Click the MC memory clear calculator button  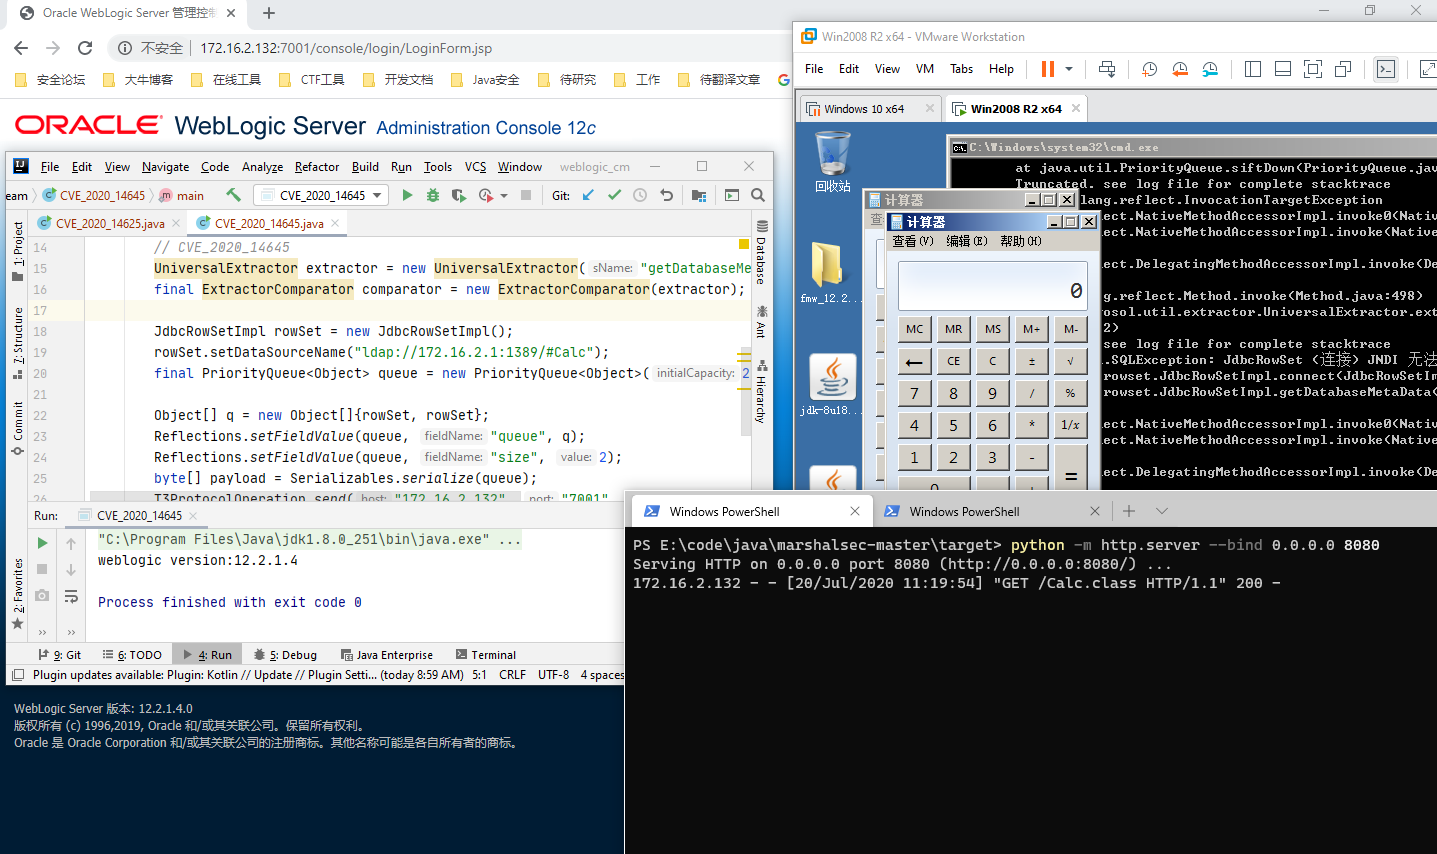click(914, 329)
